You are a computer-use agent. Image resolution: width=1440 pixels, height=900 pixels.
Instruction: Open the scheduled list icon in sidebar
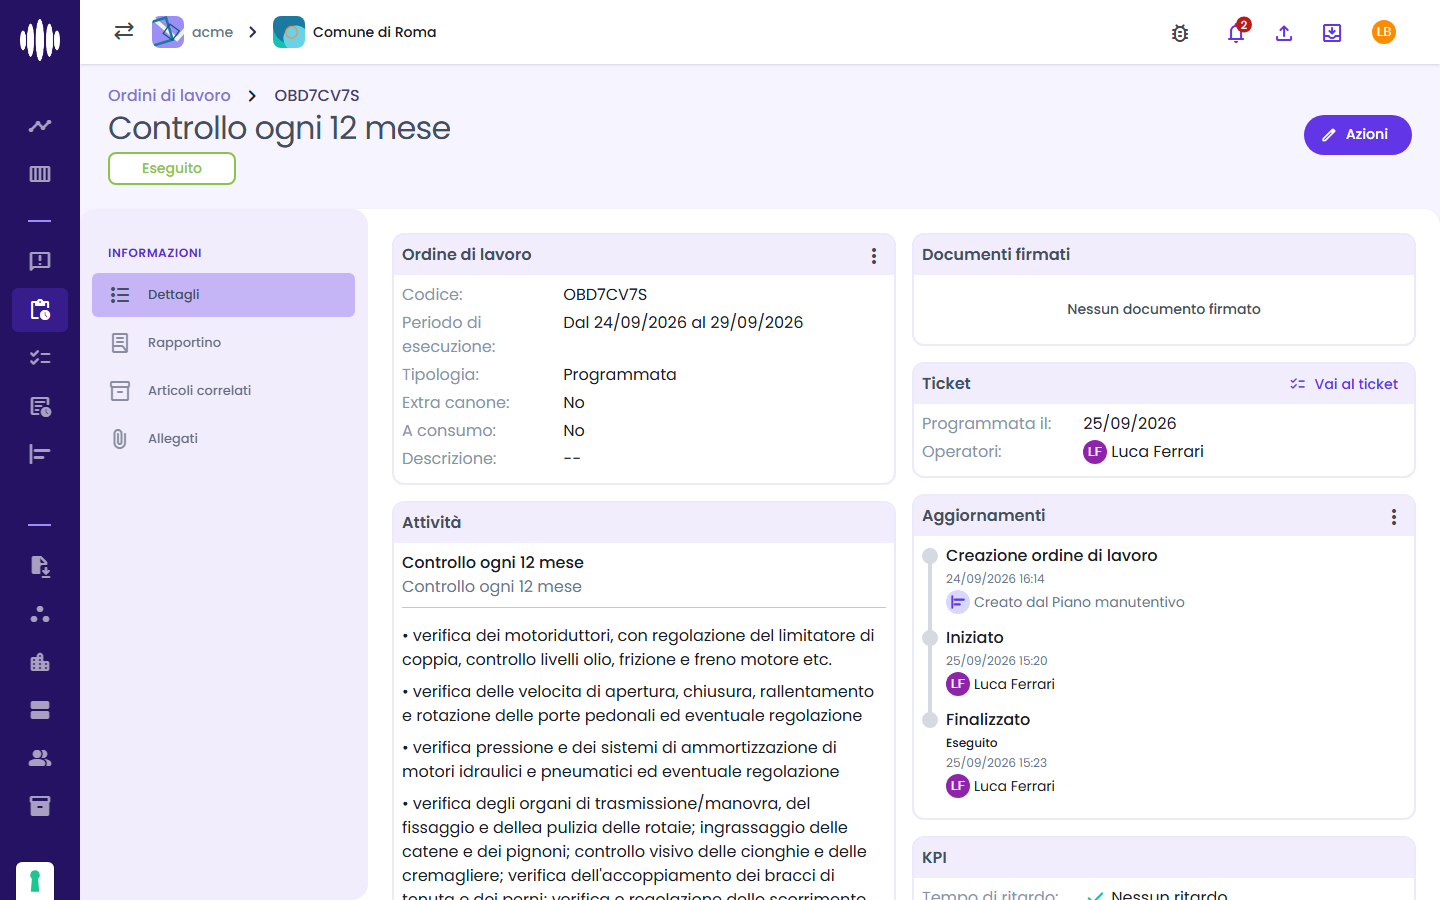tap(40, 406)
